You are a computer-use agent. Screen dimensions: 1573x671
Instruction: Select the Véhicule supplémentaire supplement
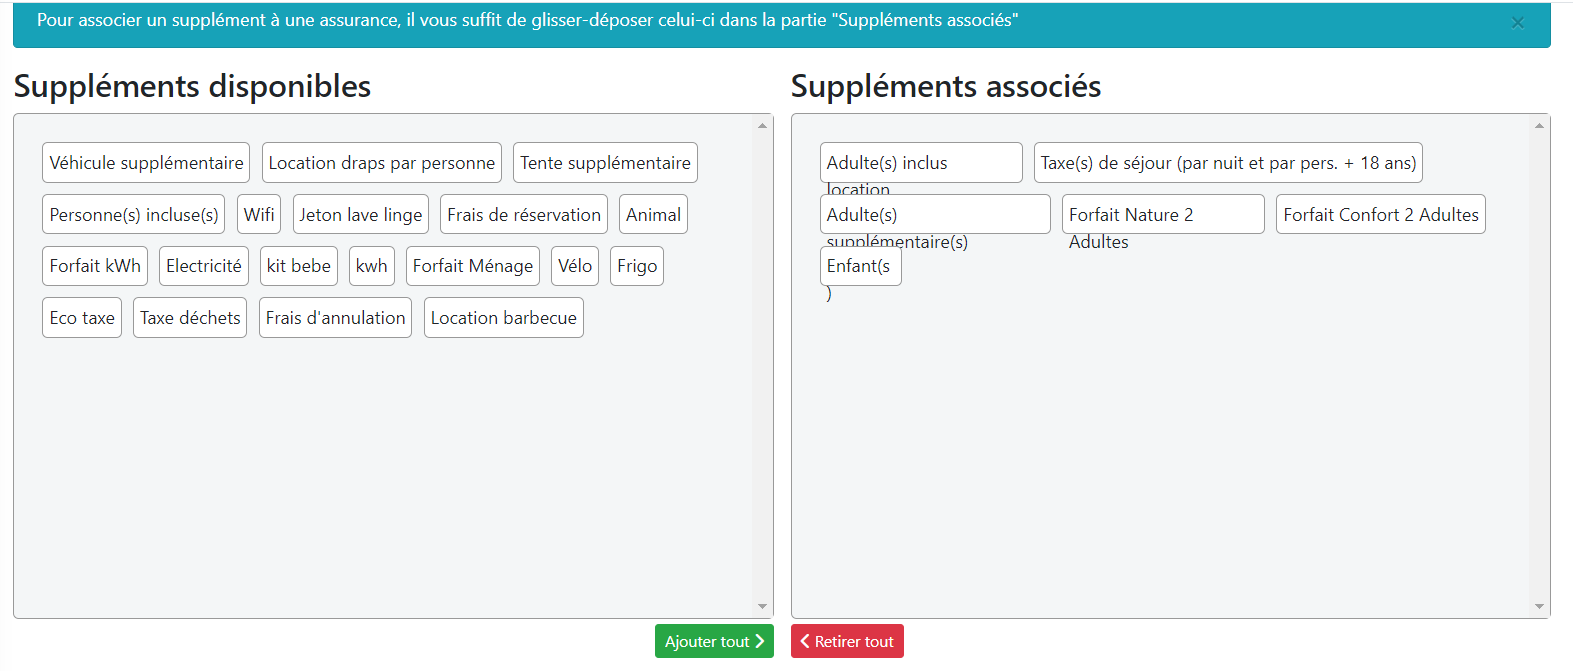[x=146, y=163]
